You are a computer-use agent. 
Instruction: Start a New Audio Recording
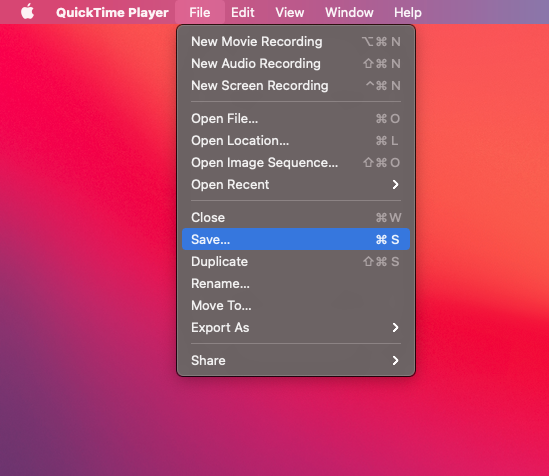pos(296,64)
